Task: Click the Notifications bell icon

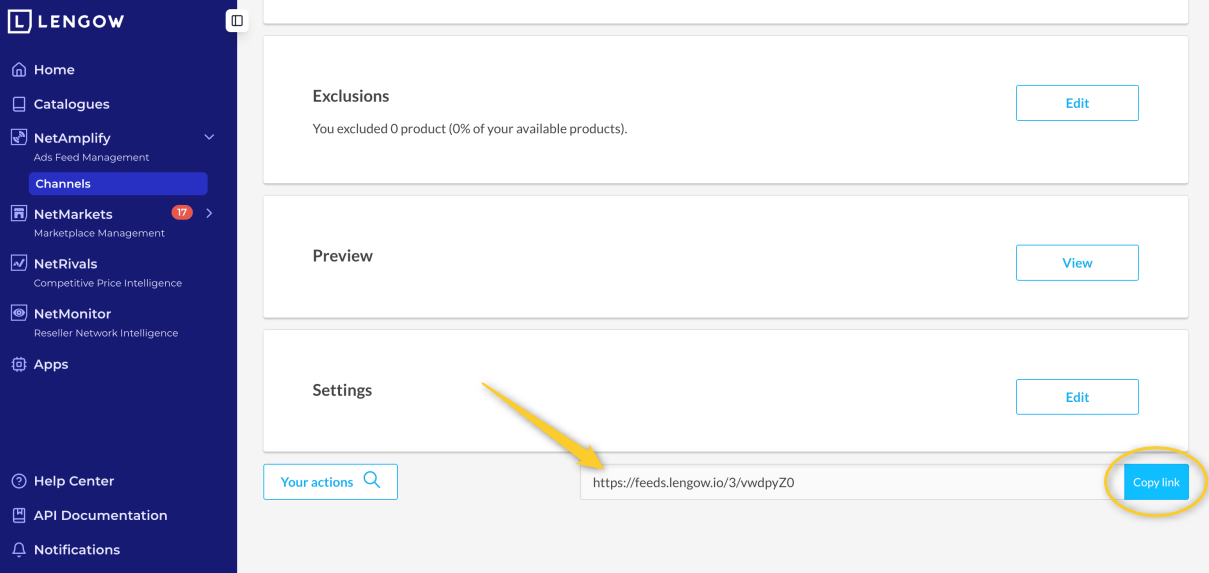Action: (18, 550)
